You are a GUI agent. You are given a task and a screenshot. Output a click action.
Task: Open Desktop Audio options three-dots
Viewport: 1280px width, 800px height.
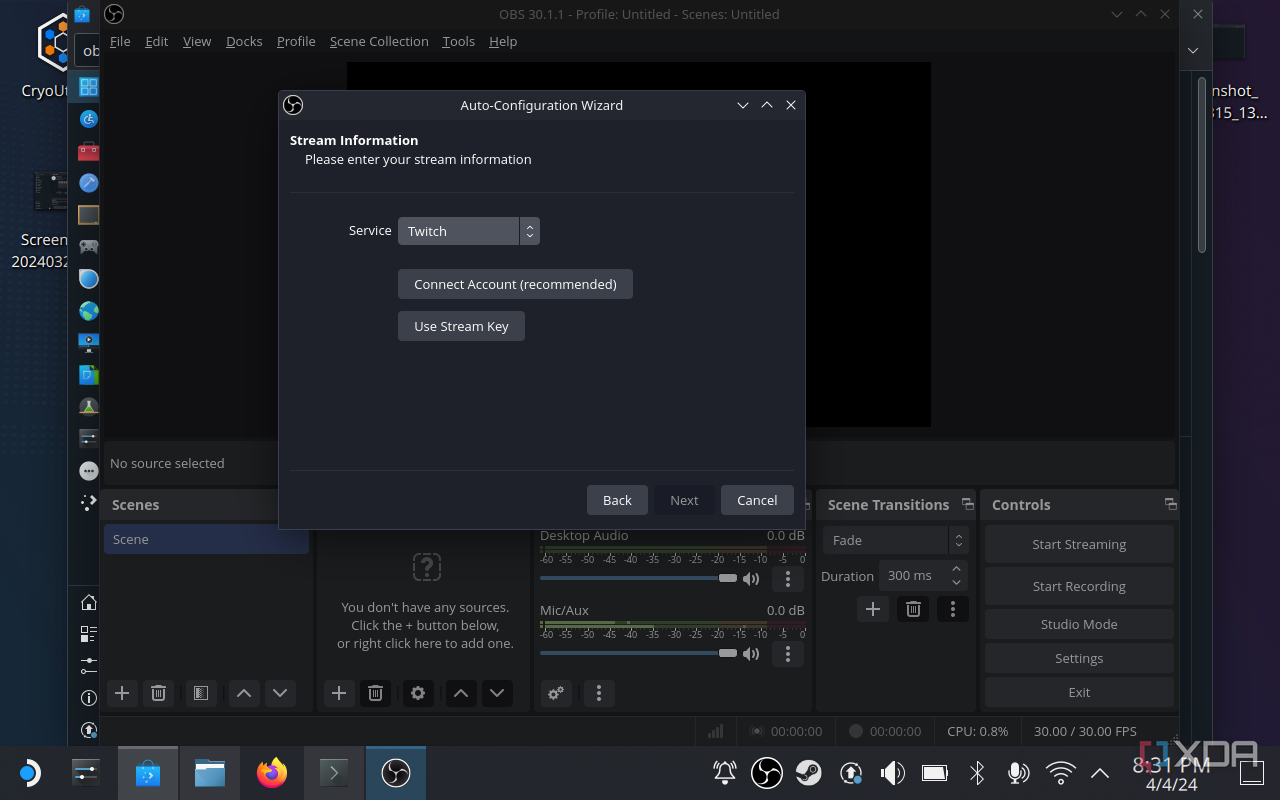(x=788, y=579)
